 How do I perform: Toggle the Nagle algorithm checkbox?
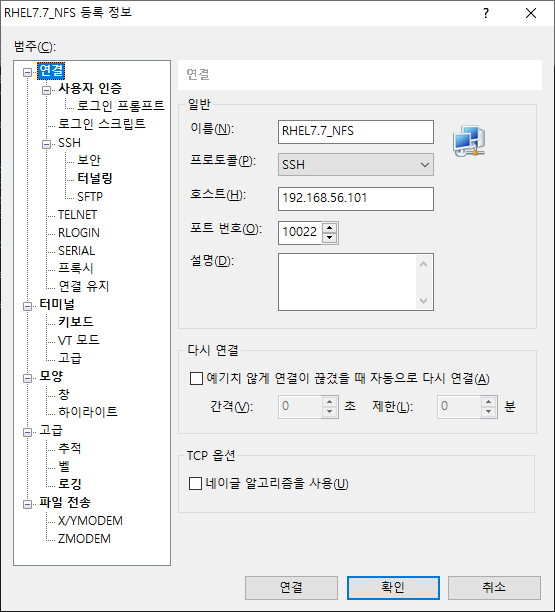pos(195,483)
